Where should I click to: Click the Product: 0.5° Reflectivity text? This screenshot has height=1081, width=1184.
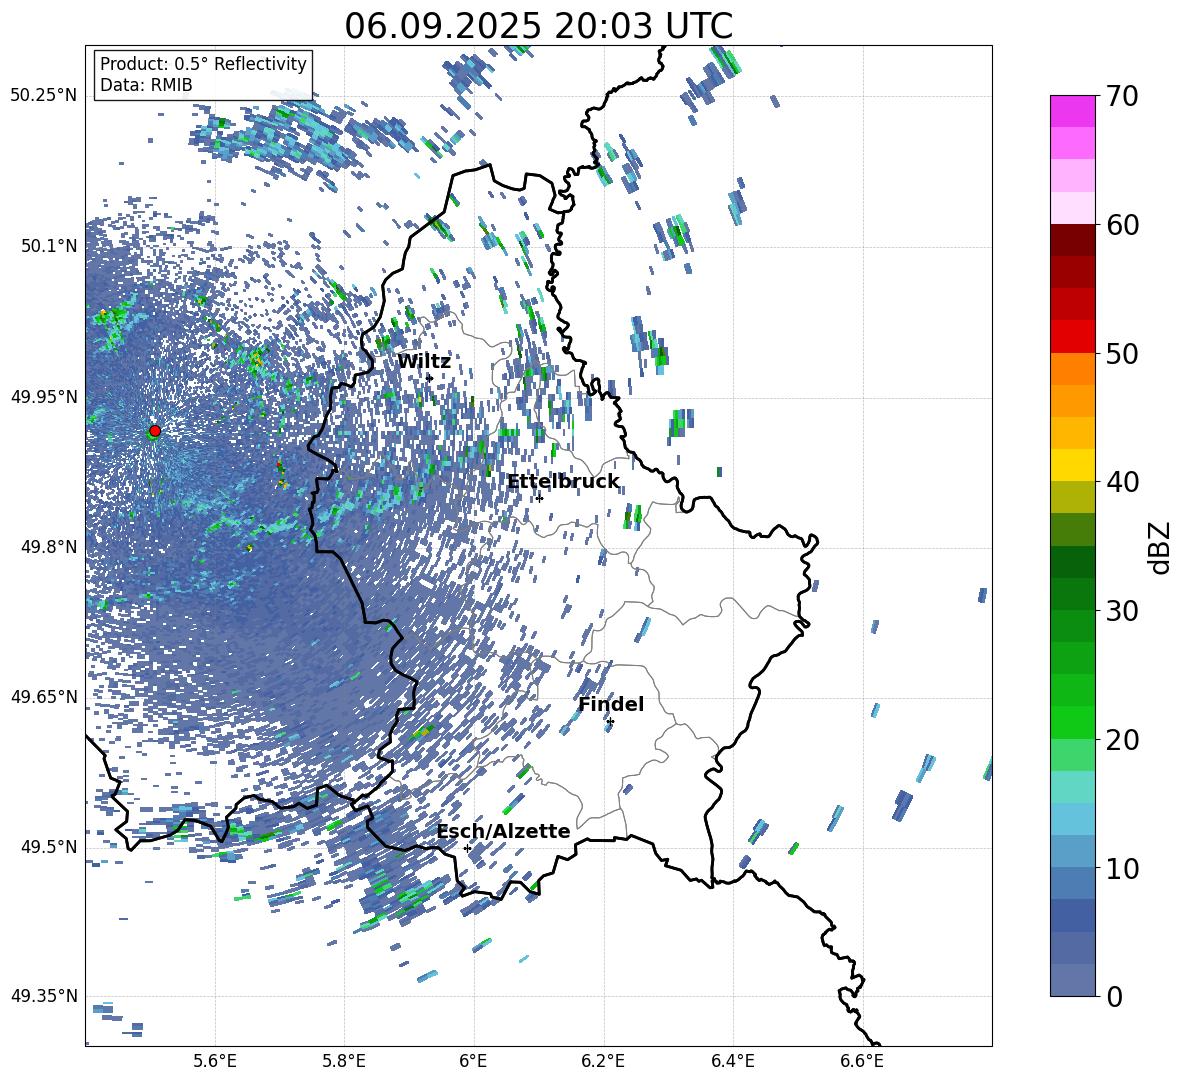tap(203, 63)
